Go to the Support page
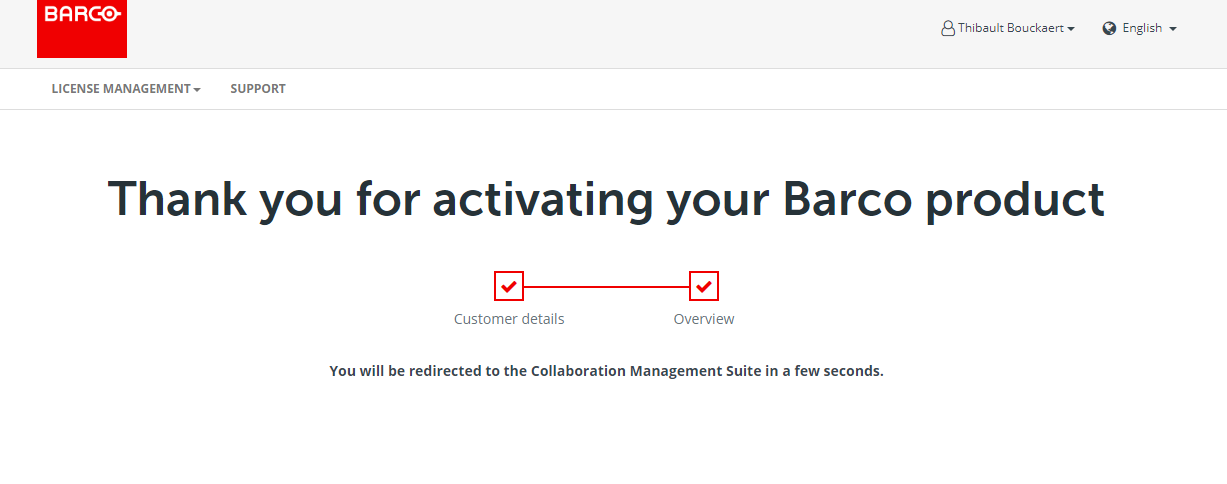1227x484 pixels. 258,89
